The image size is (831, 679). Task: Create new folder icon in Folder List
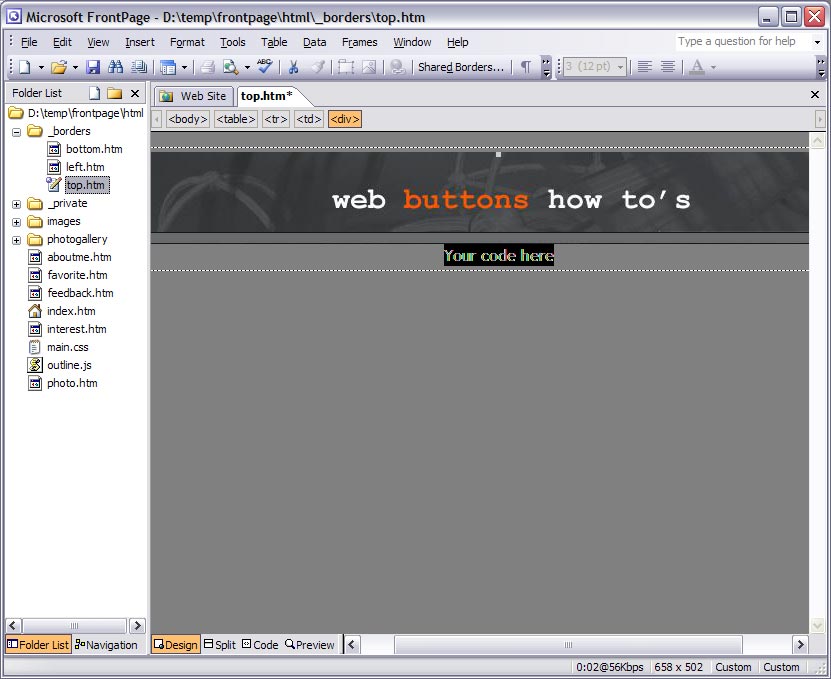coord(114,93)
